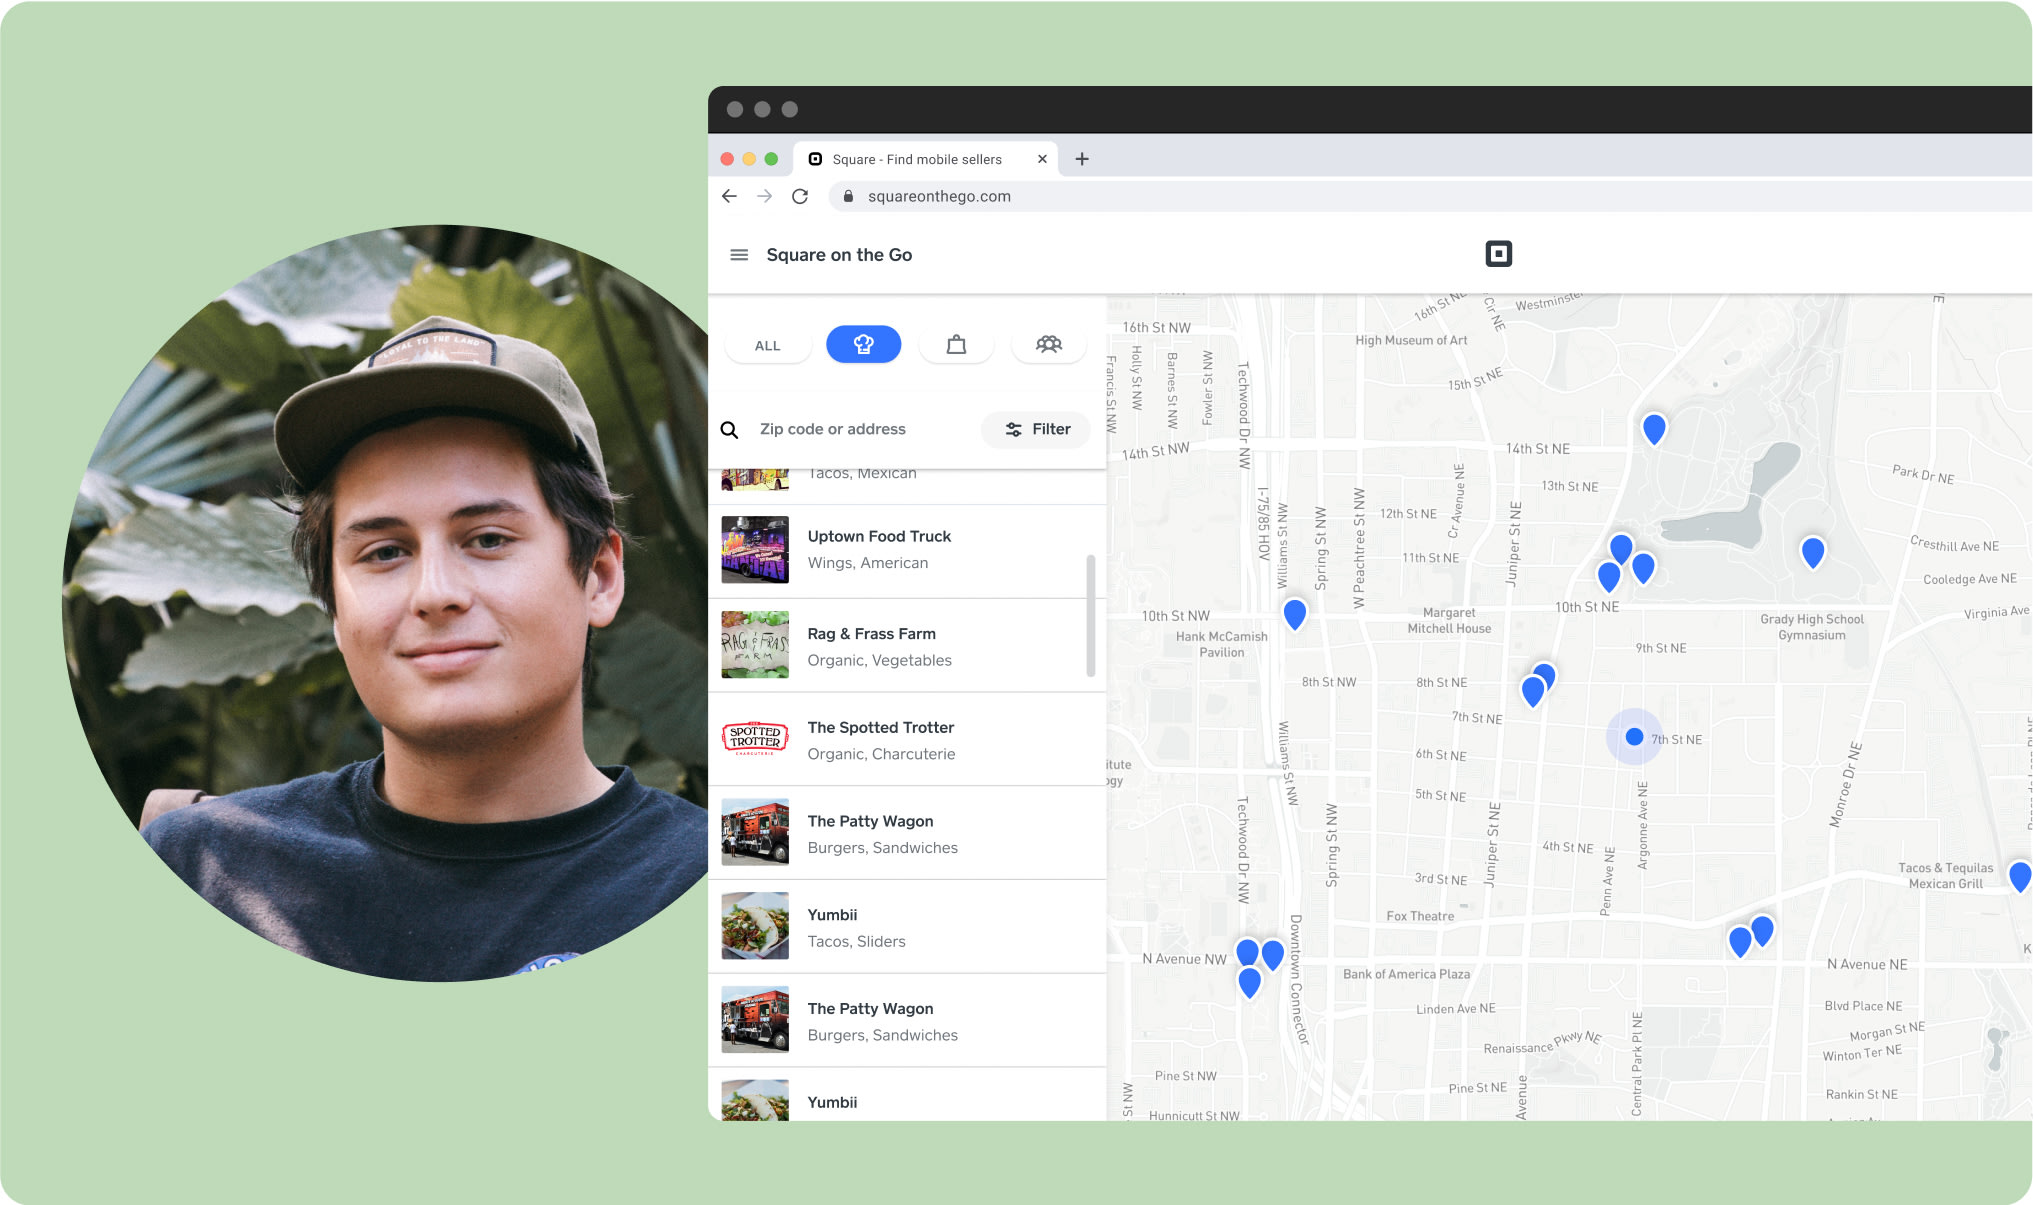Click the Rag & Frass Farm thumbnail
Image resolution: width=2033 pixels, height=1205 pixels.
[x=755, y=645]
